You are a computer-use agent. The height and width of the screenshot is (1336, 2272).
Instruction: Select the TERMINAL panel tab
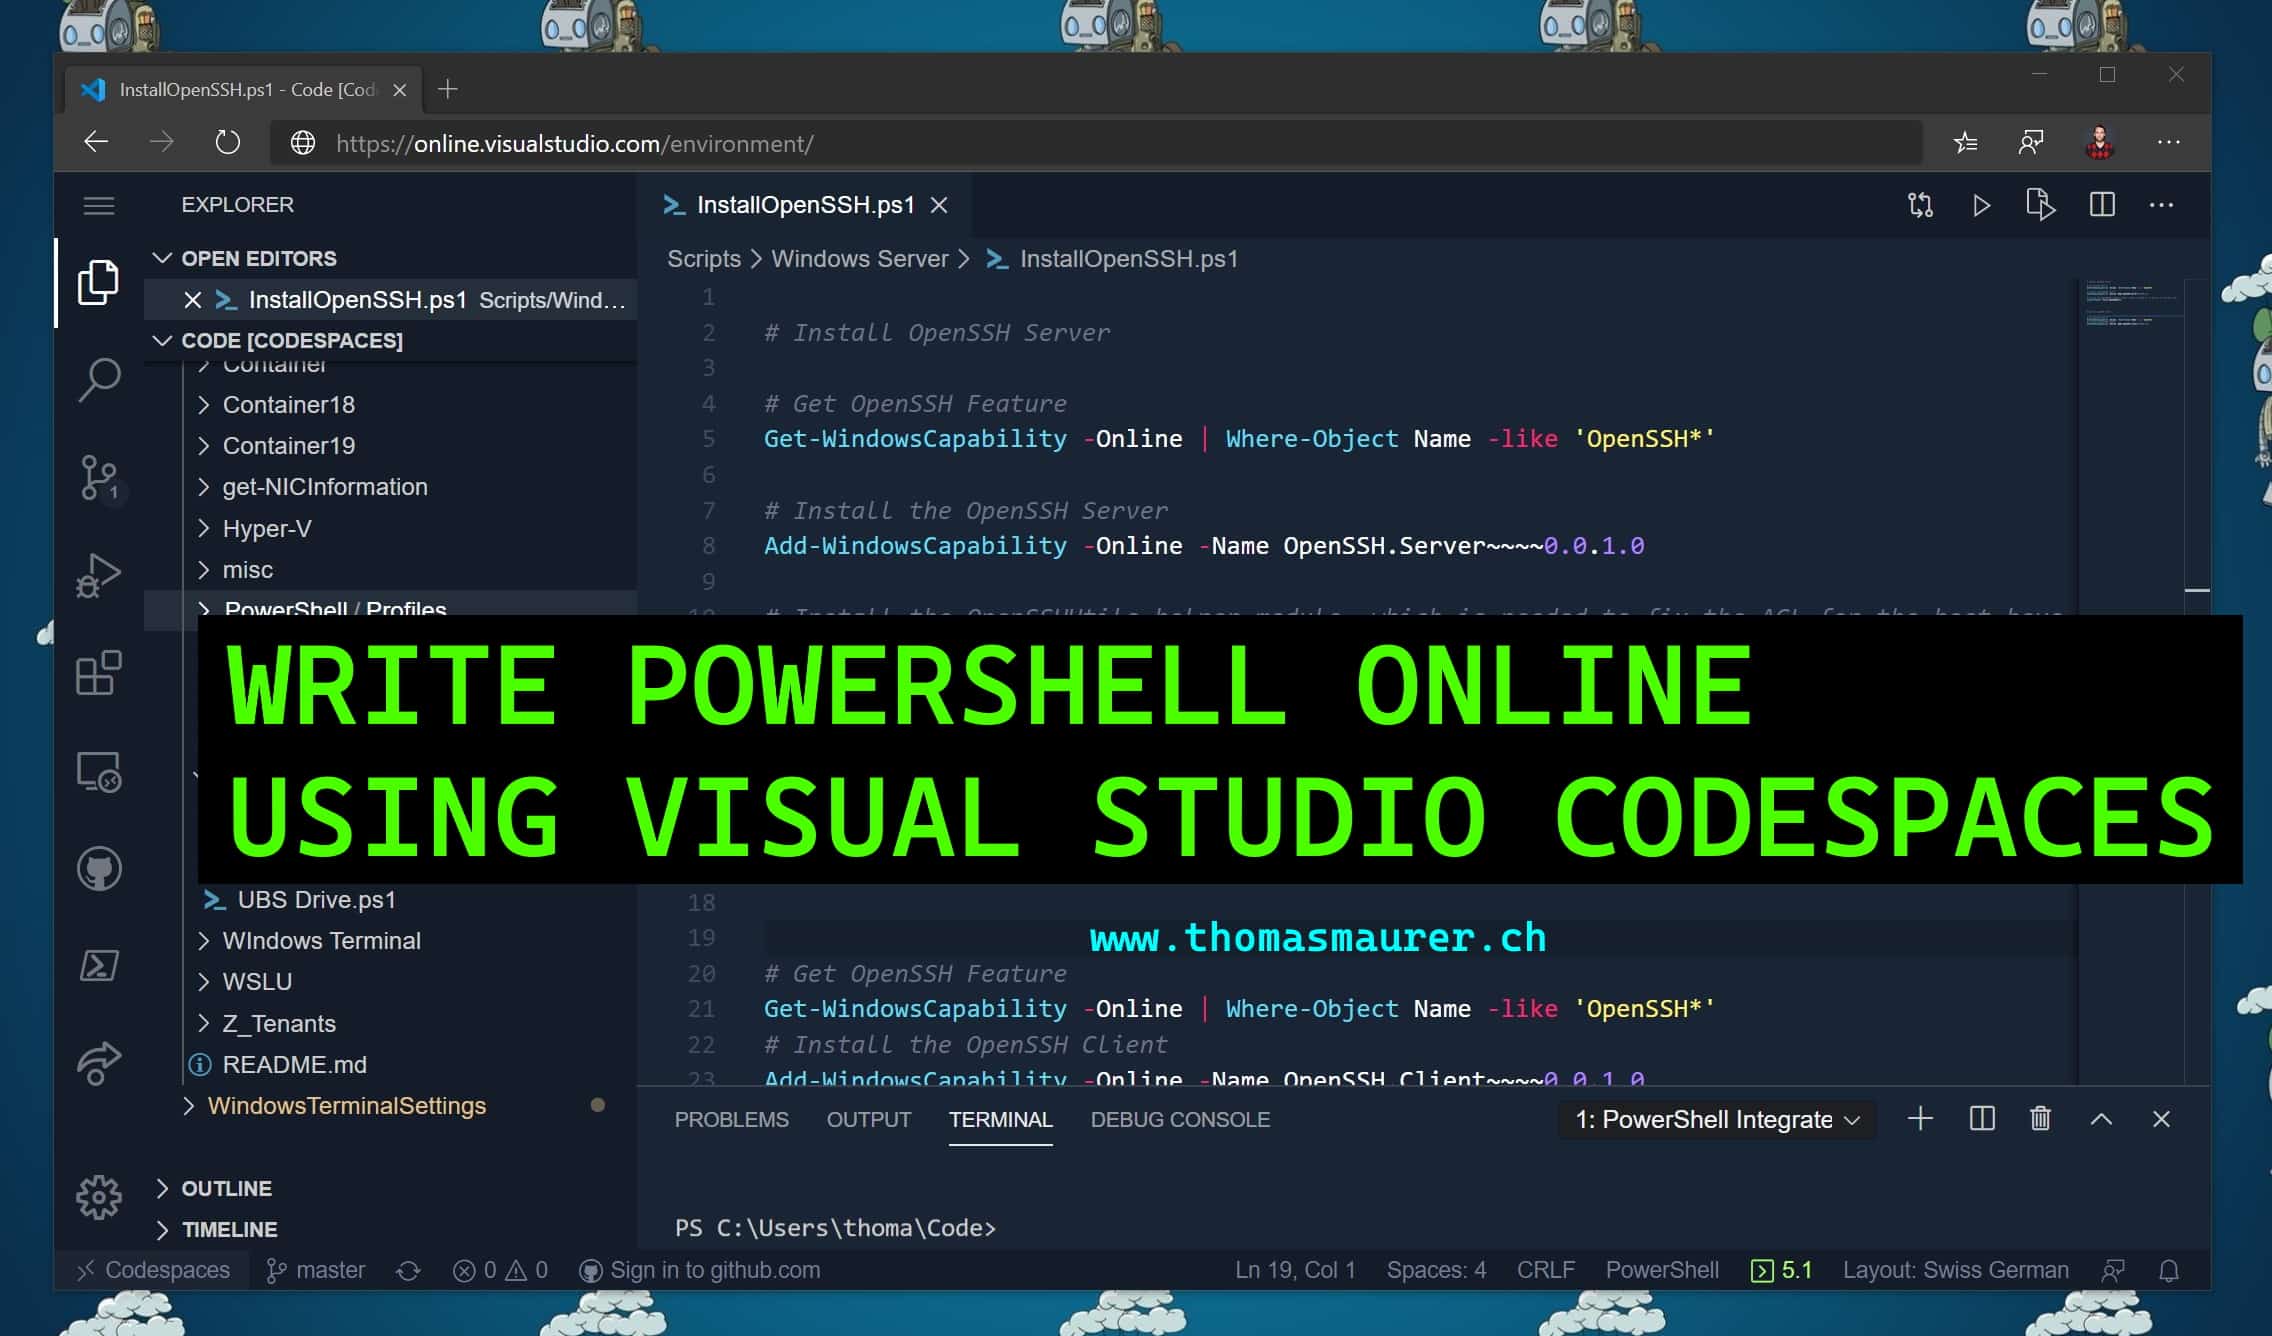point(1000,1119)
